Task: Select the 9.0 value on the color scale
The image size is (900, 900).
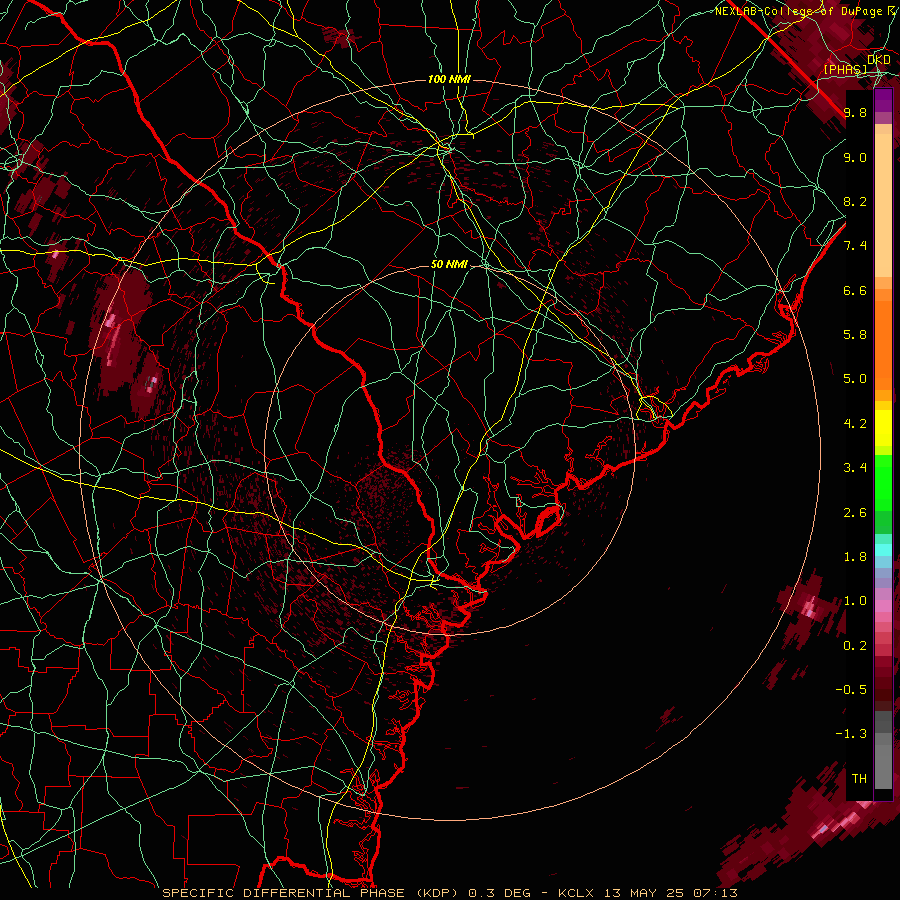Action: (855, 157)
